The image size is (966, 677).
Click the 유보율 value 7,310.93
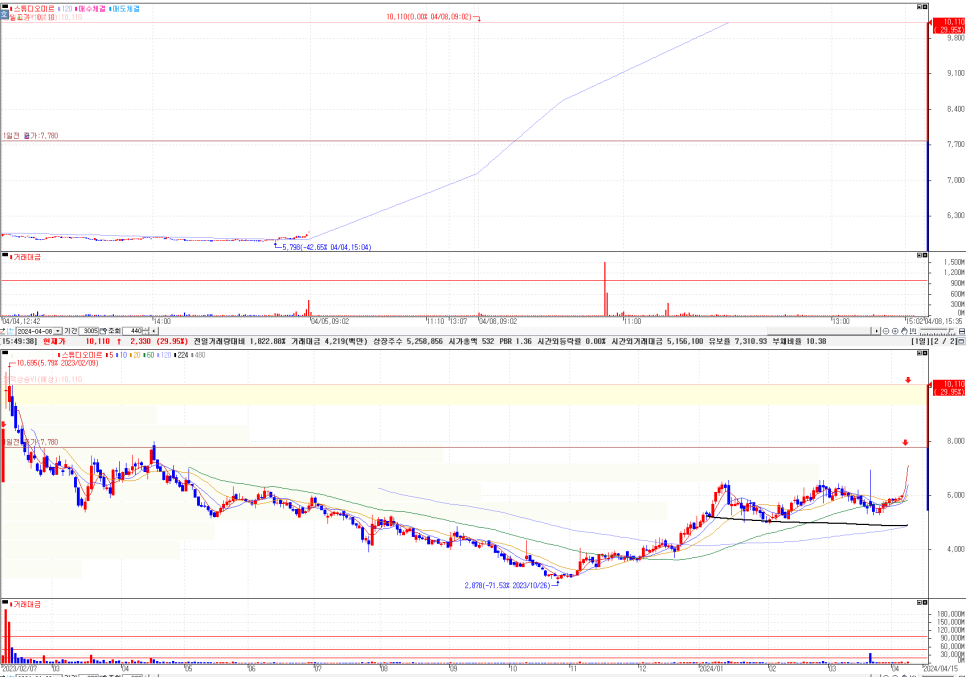[749, 341]
